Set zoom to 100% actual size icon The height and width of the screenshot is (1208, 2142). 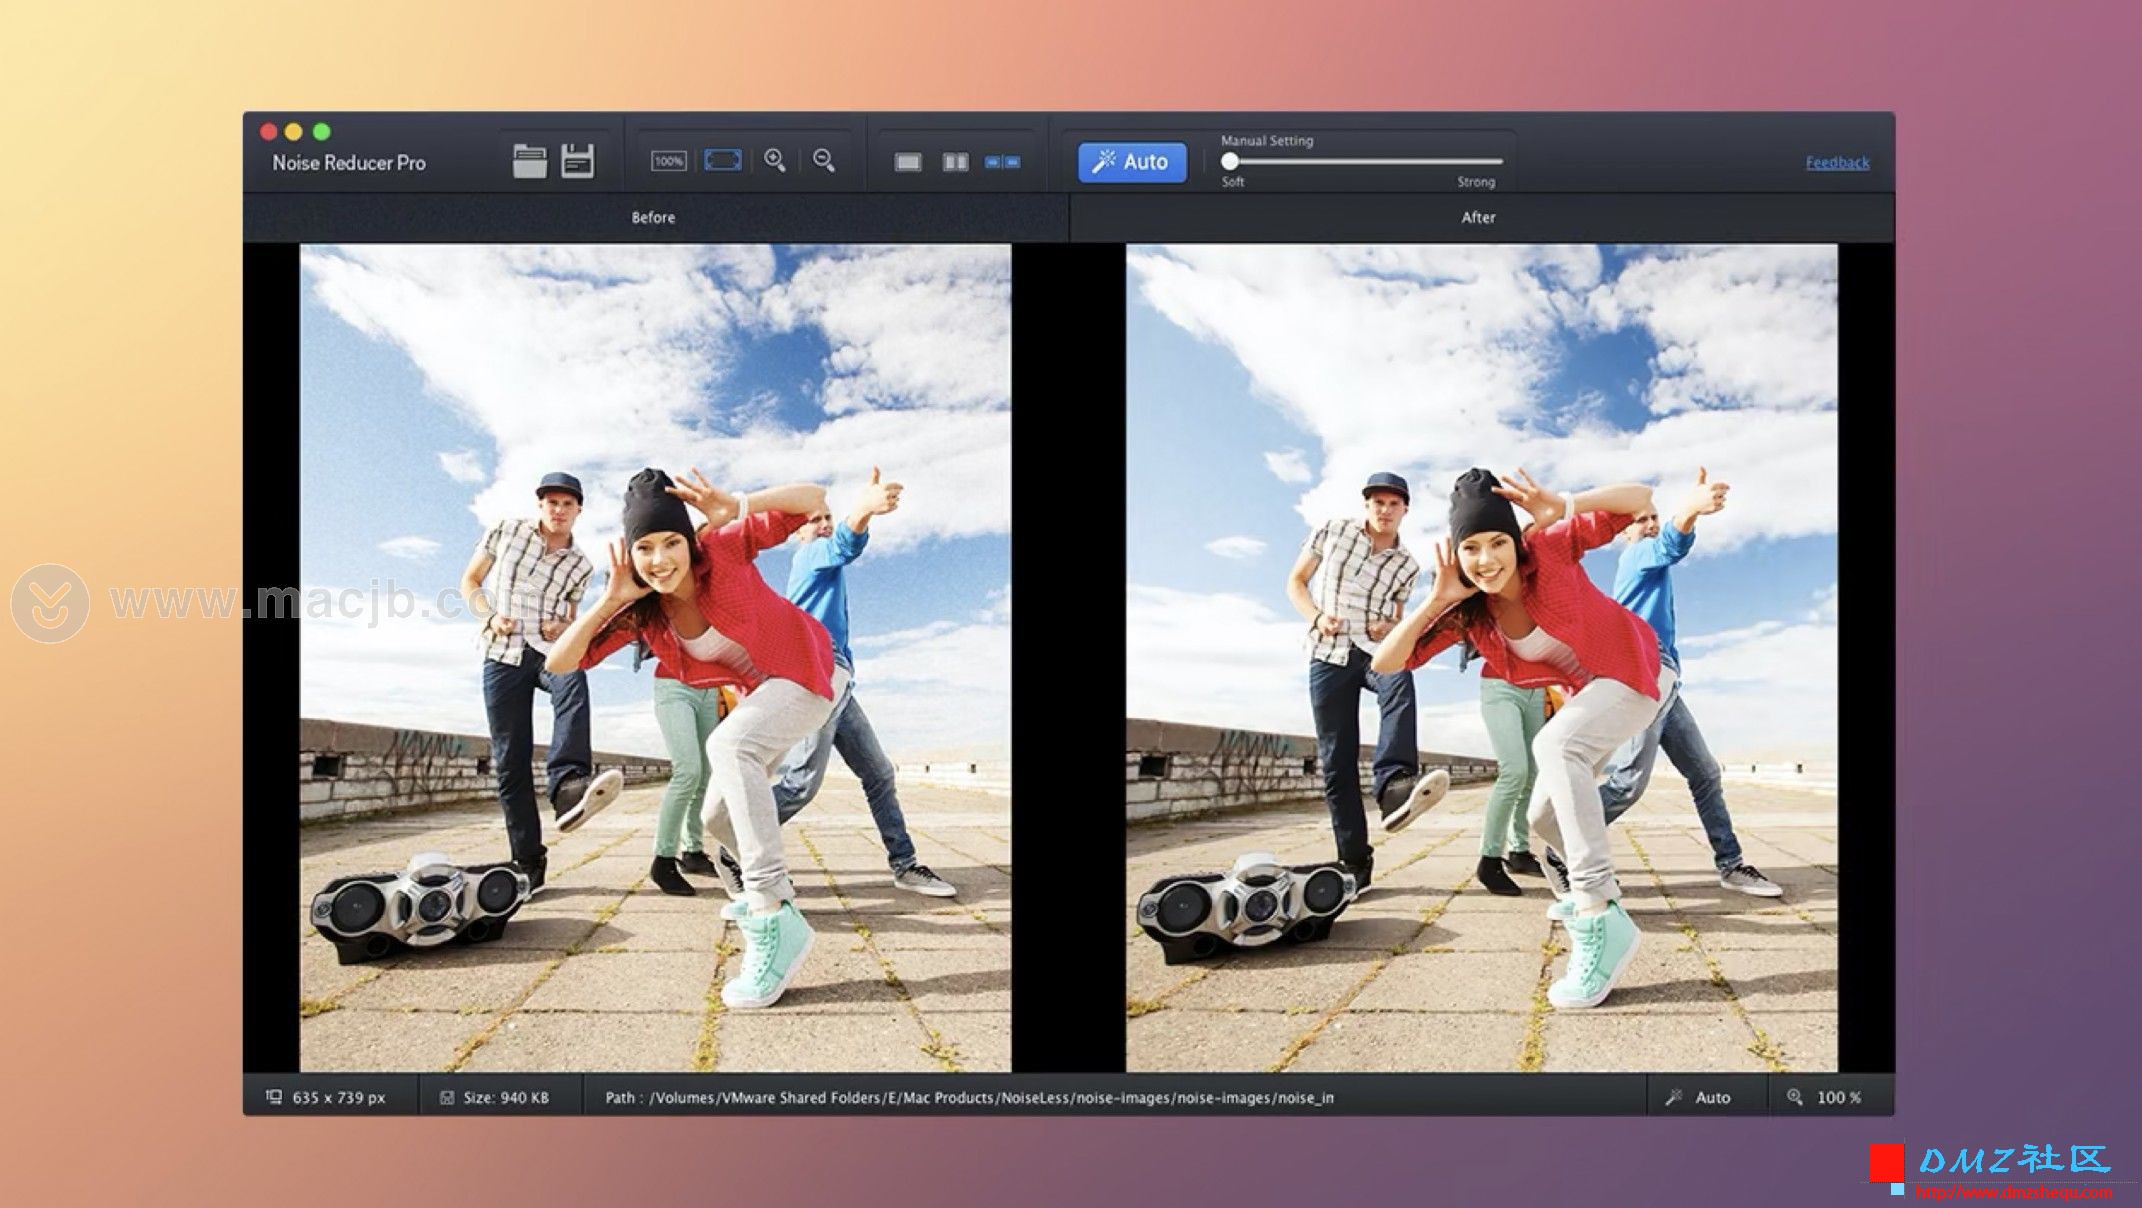pyautogui.click(x=668, y=161)
